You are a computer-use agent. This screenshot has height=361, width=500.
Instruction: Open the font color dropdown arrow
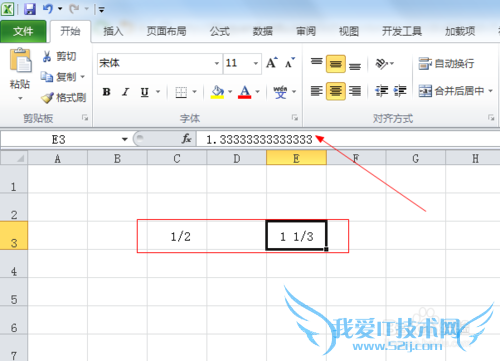[257, 92]
